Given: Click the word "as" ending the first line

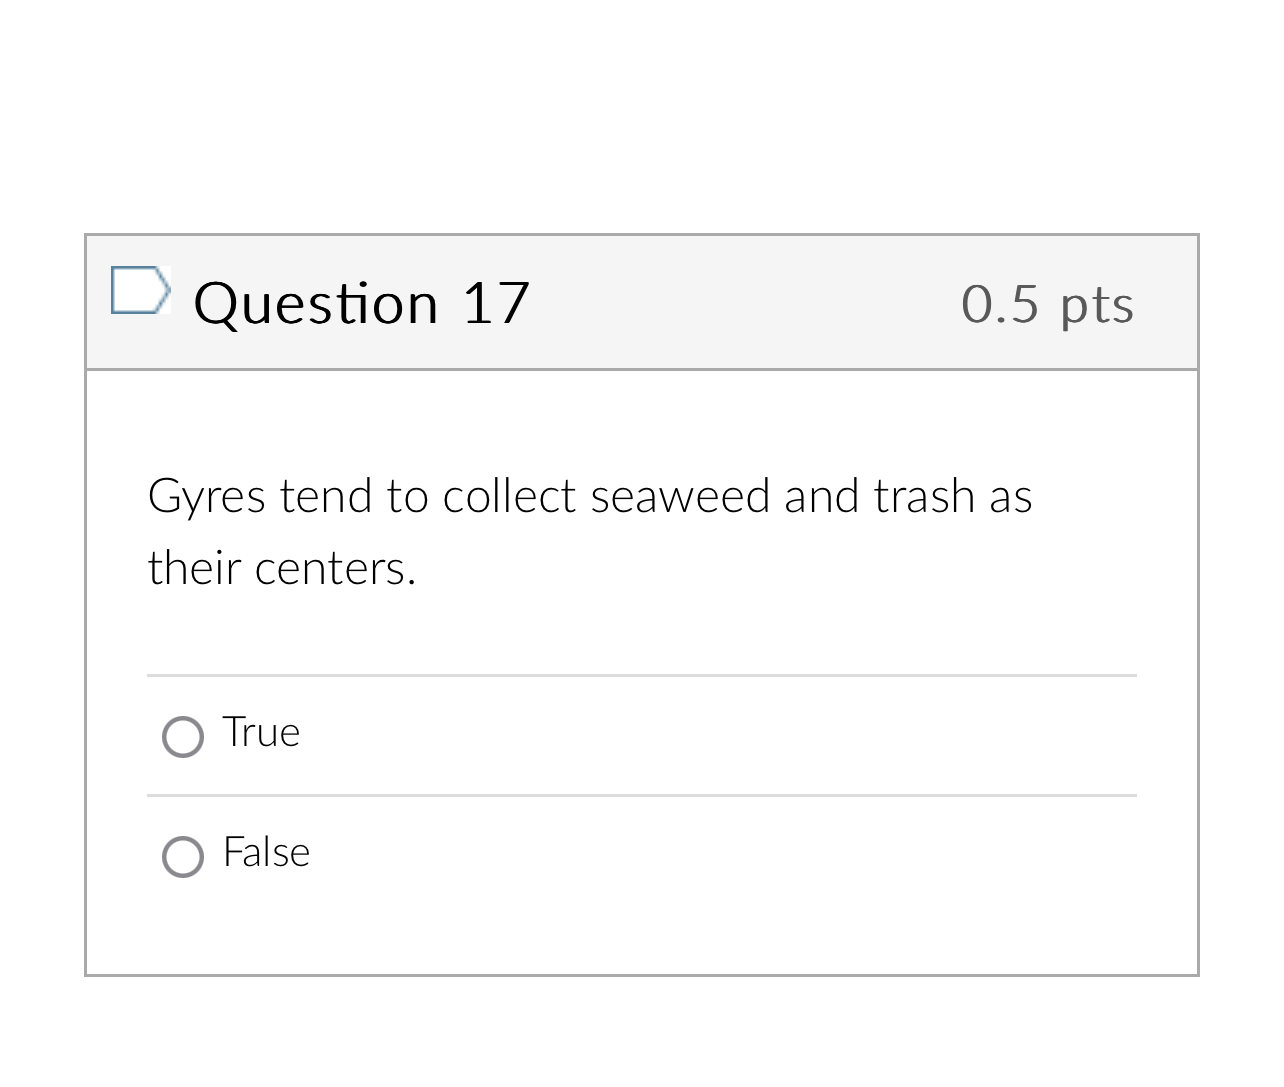Looking at the screenshot, I should point(1010,498).
